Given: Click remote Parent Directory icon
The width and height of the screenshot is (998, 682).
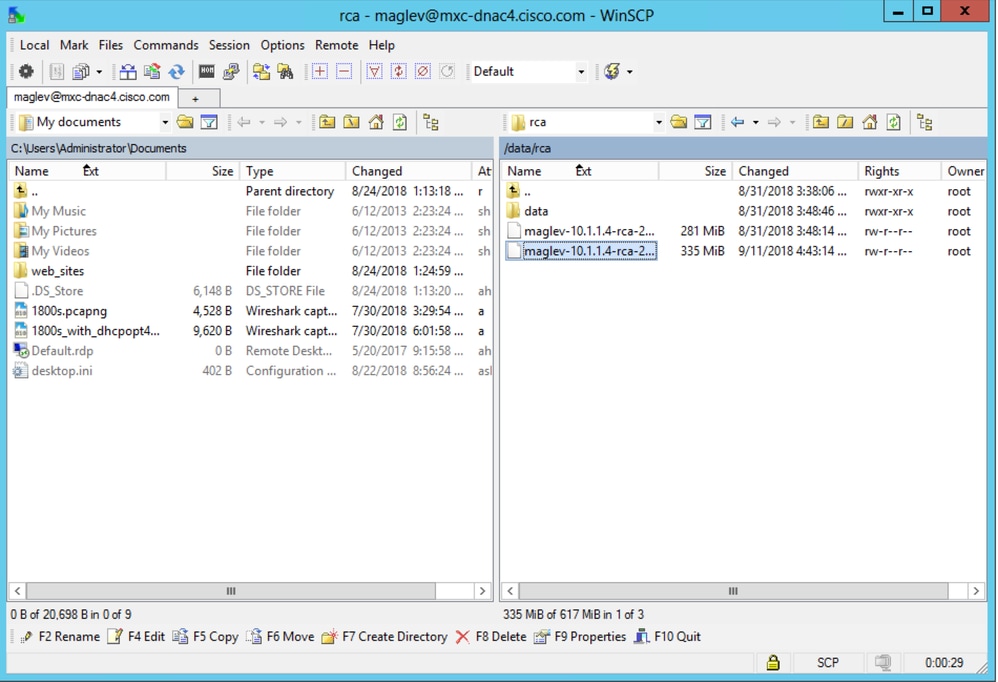Looking at the screenshot, I should (821, 122).
